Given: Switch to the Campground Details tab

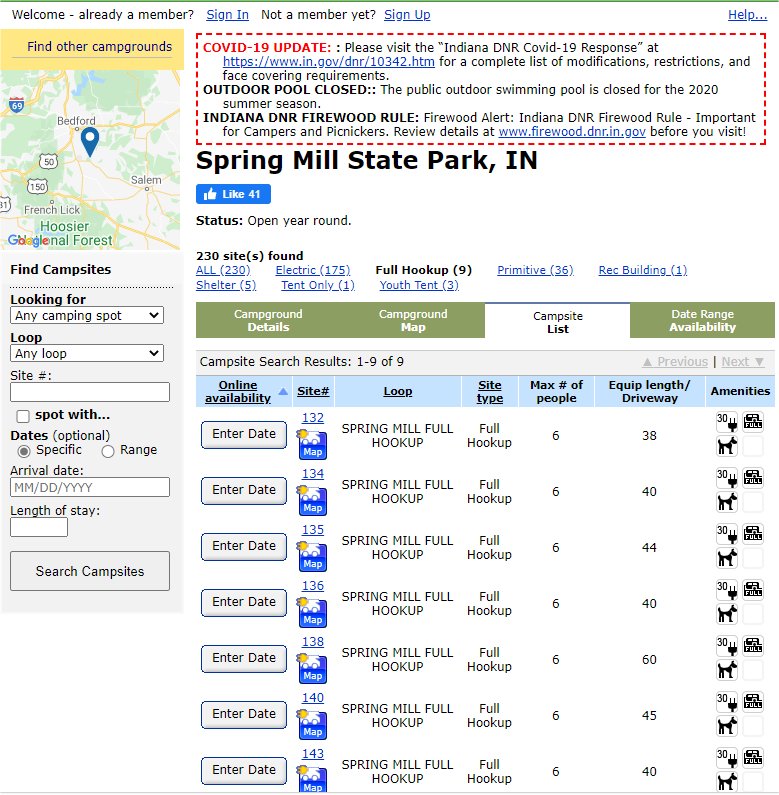Looking at the screenshot, I should pos(268,320).
